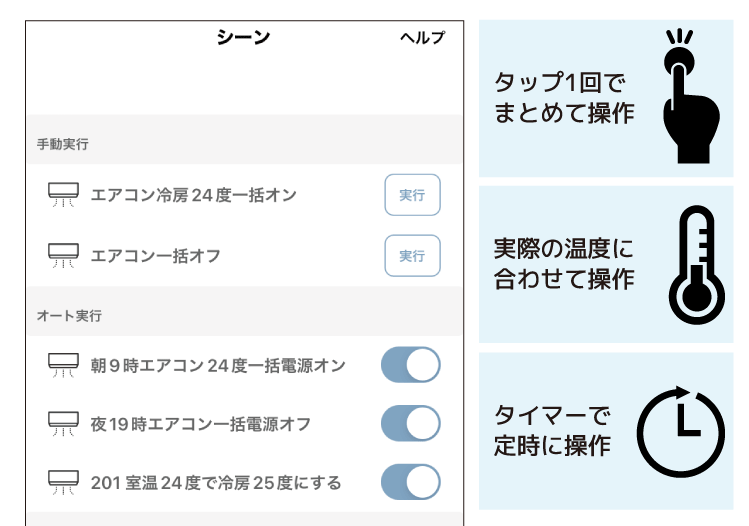
Task: Open the ヘルプ menu item
Action: (422, 37)
